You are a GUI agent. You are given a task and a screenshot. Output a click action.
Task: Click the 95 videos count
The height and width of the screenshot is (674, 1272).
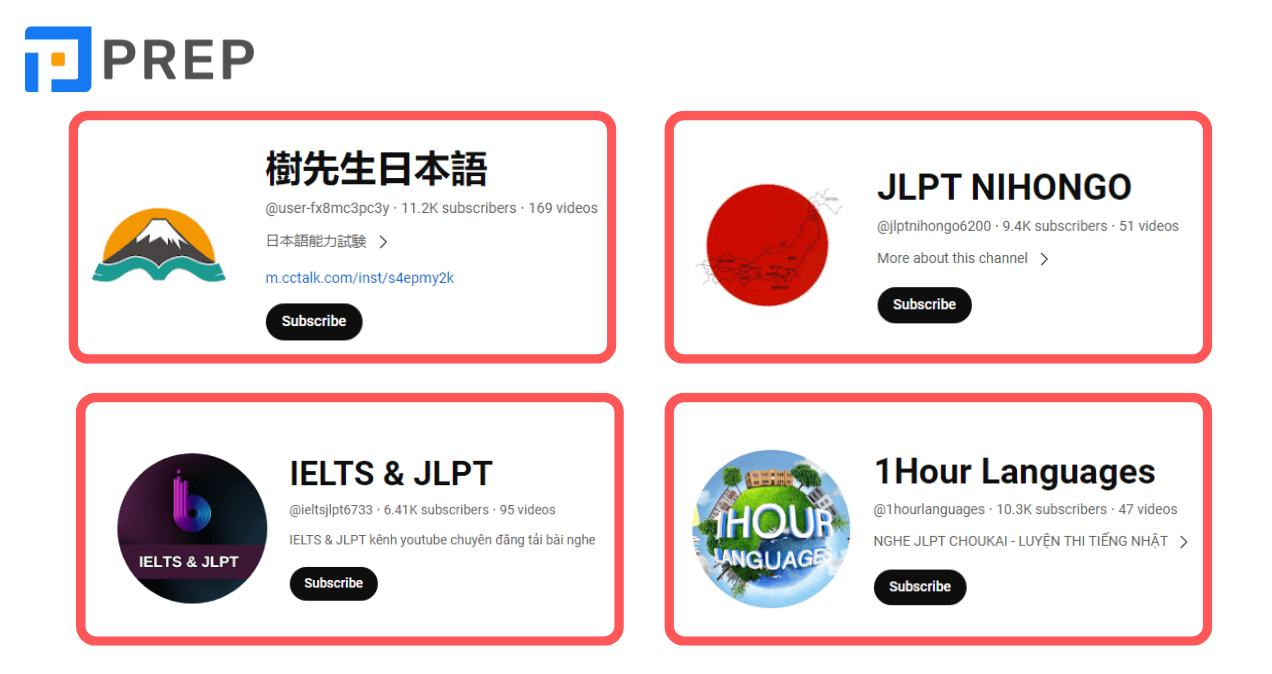(528, 510)
